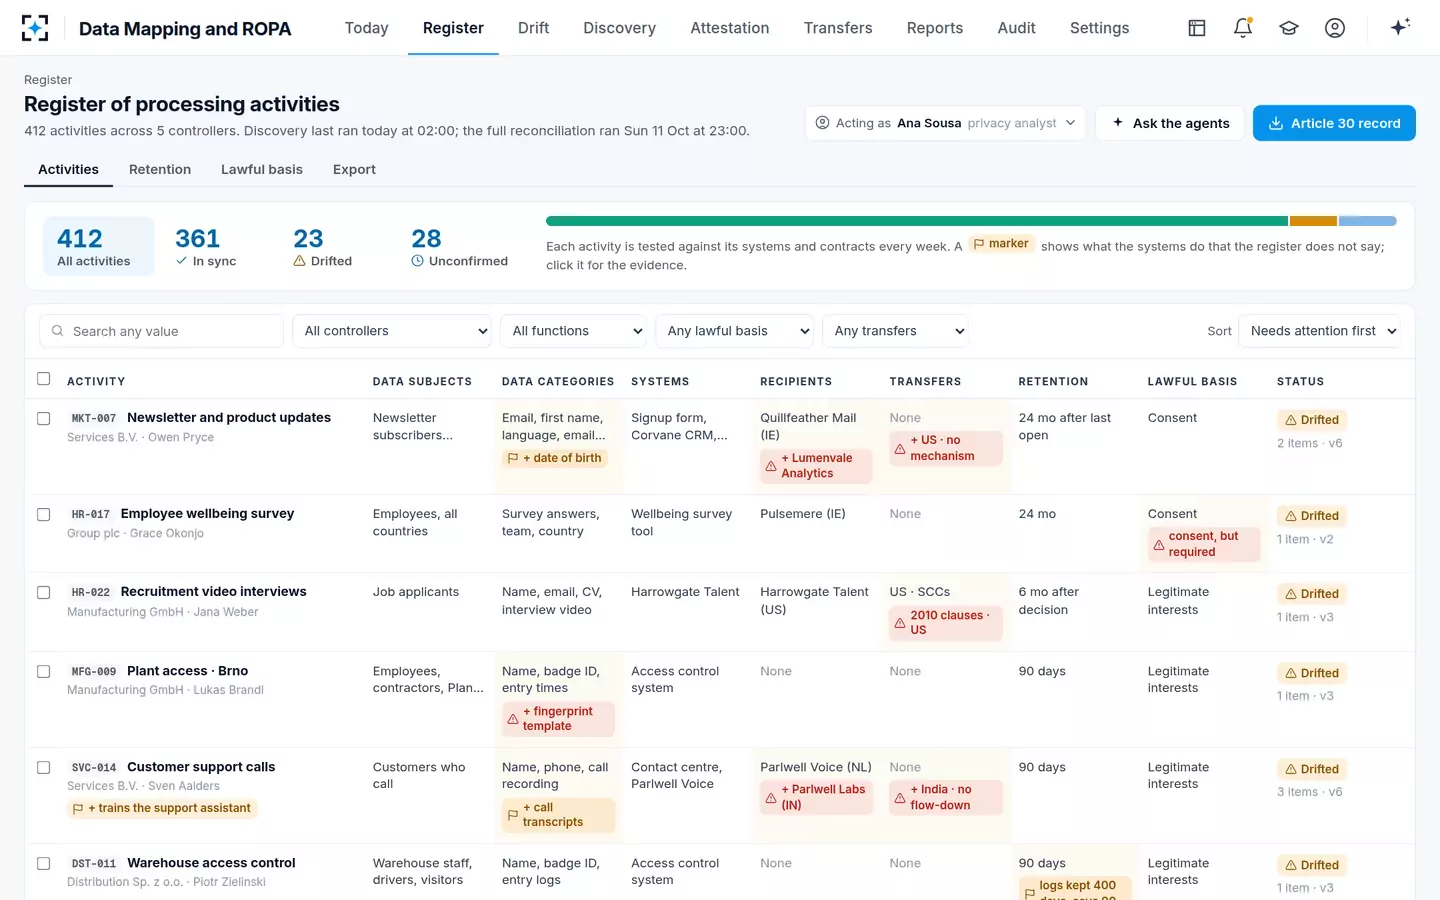Click the Parwell Labs (IN) warning marker
Image resolution: width=1440 pixels, height=900 pixels.
point(816,797)
